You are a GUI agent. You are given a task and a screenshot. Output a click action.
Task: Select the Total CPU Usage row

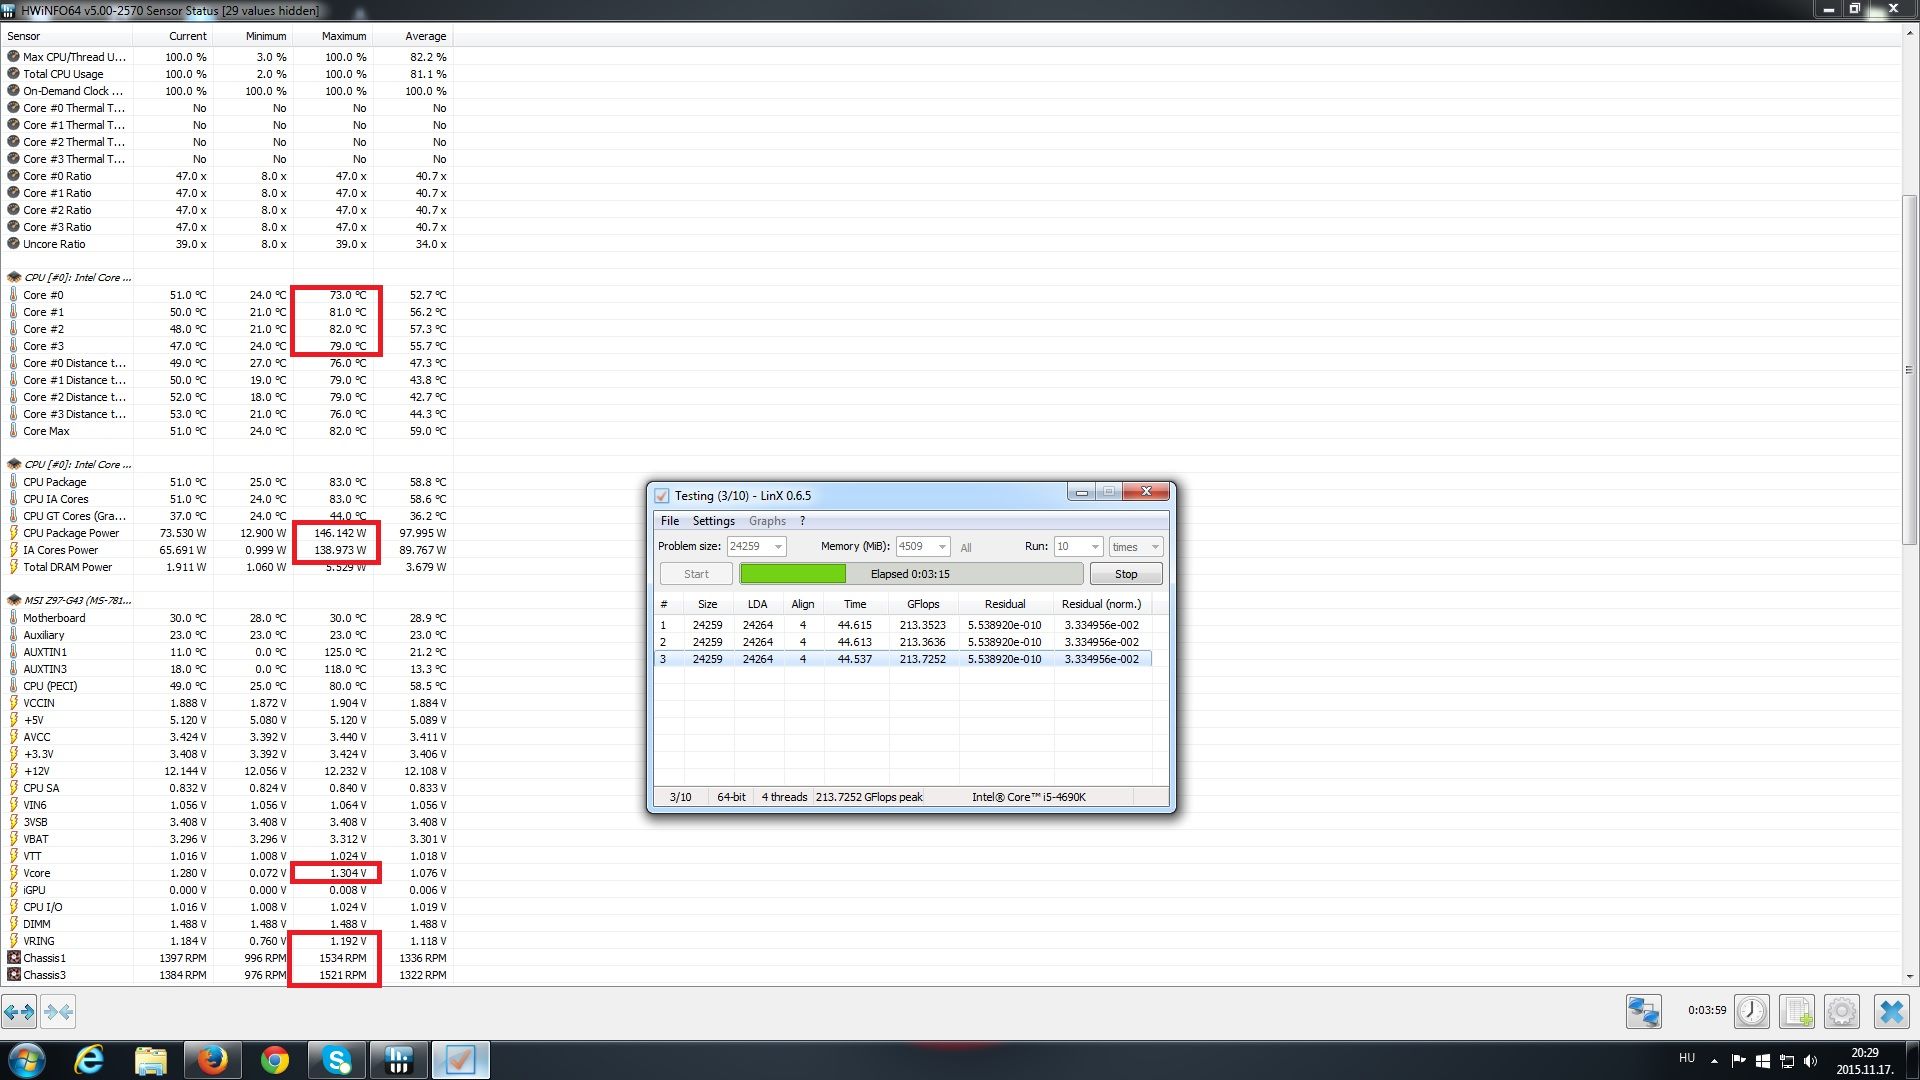pyautogui.click(x=227, y=74)
